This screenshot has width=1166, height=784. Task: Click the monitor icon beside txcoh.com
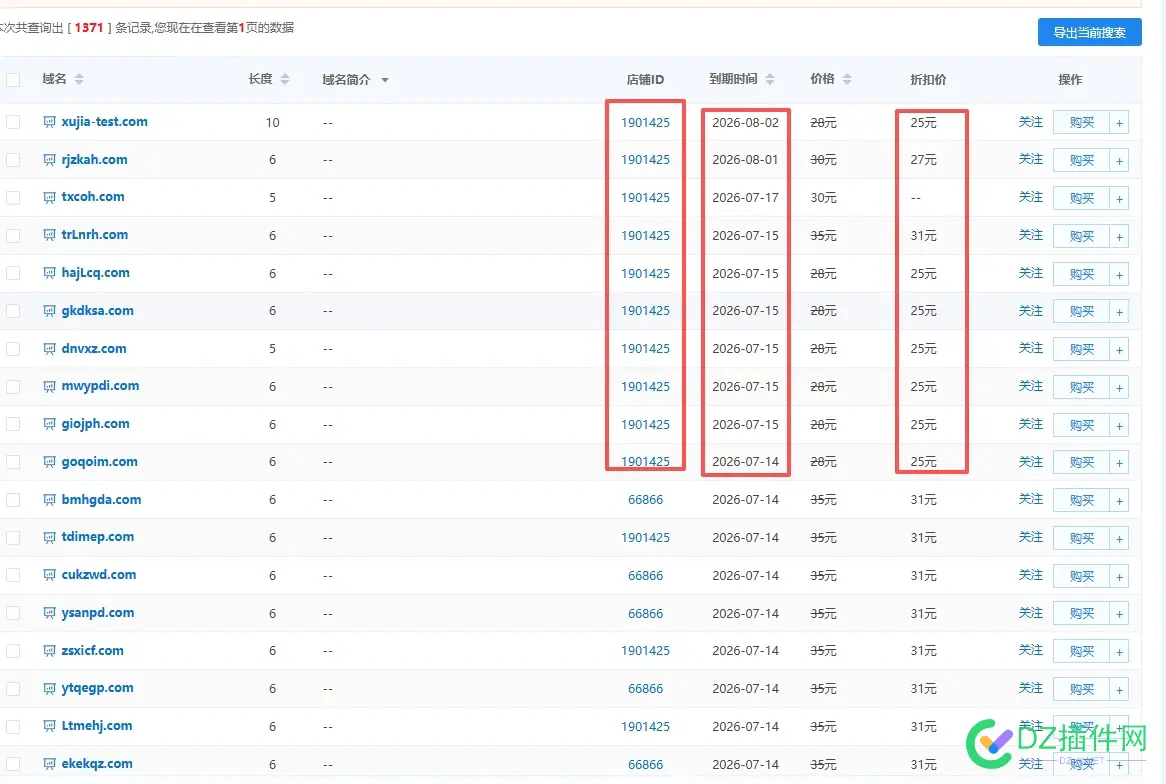pos(49,197)
